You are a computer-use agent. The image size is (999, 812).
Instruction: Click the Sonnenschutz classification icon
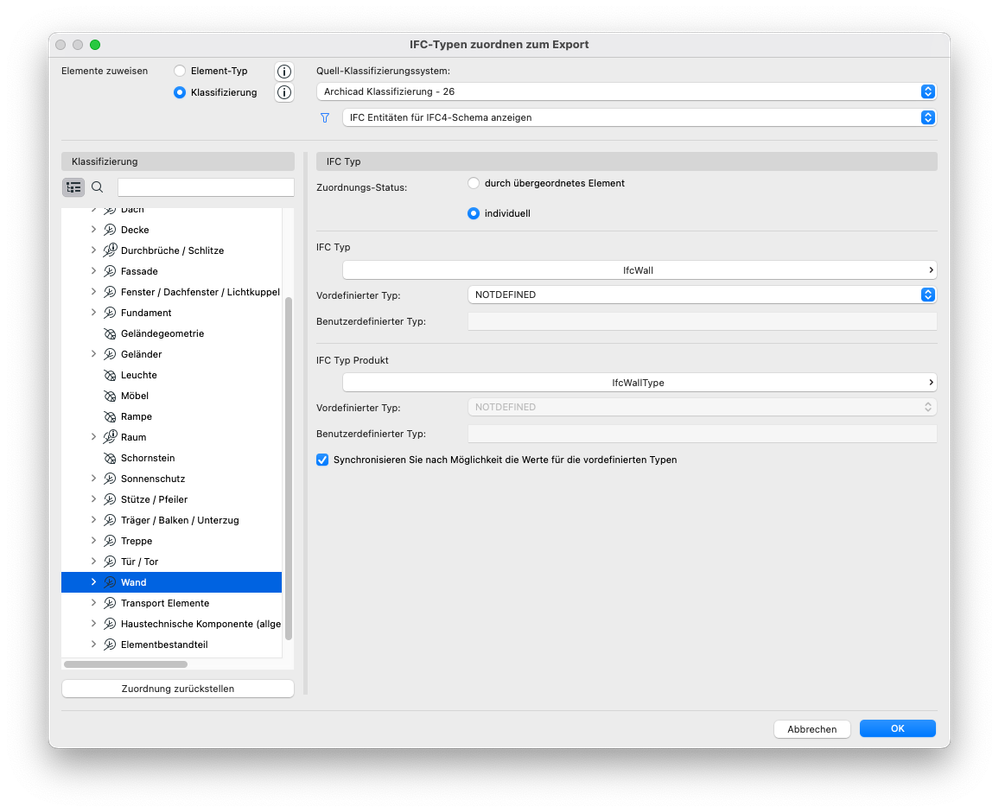(110, 479)
